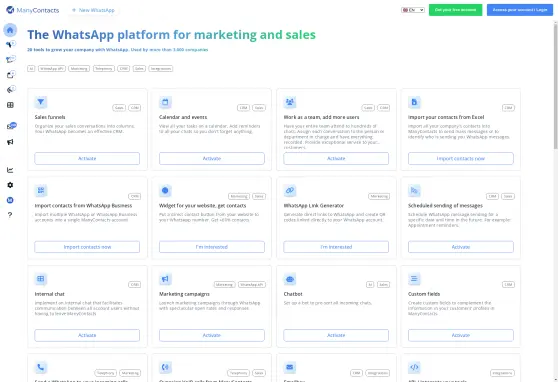The image size is (558, 382).
Task: Click the New WhatsApp button
Action: [93, 10]
